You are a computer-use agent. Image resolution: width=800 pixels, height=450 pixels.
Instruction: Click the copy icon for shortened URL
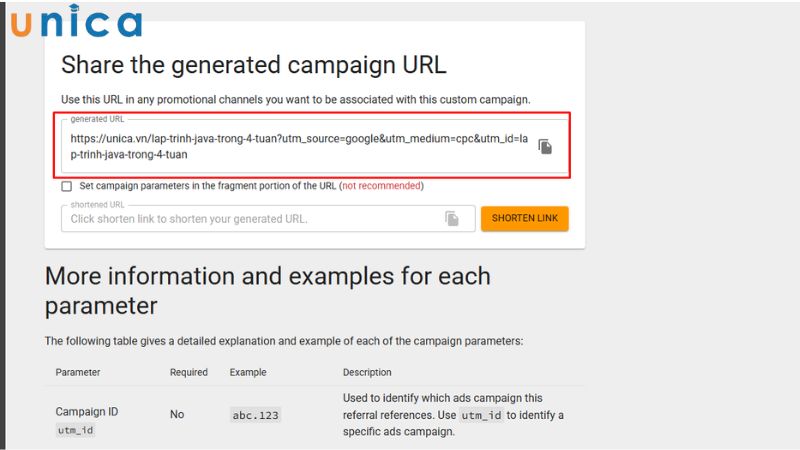pyautogui.click(x=452, y=218)
